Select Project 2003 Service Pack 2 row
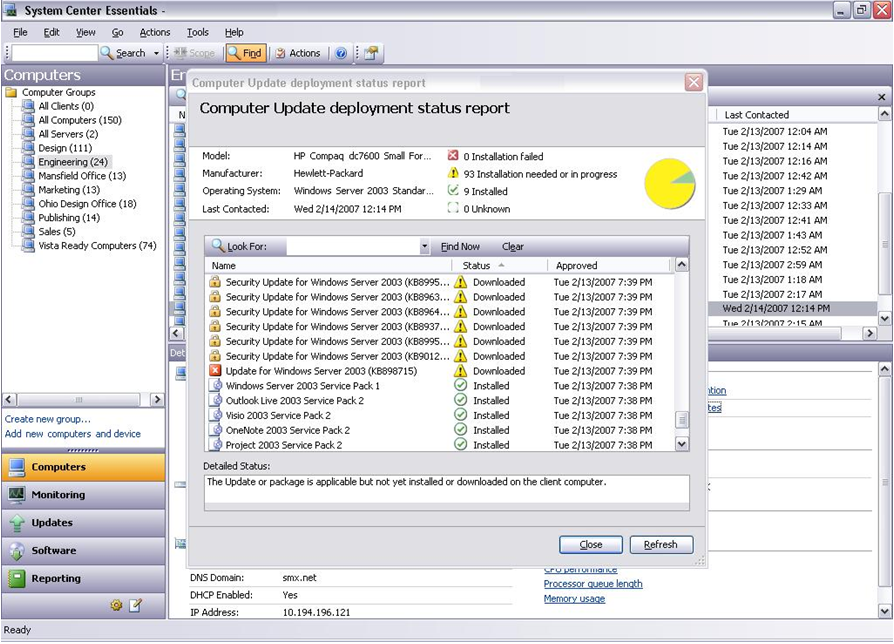The image size is (894, 644). point(439,445)
